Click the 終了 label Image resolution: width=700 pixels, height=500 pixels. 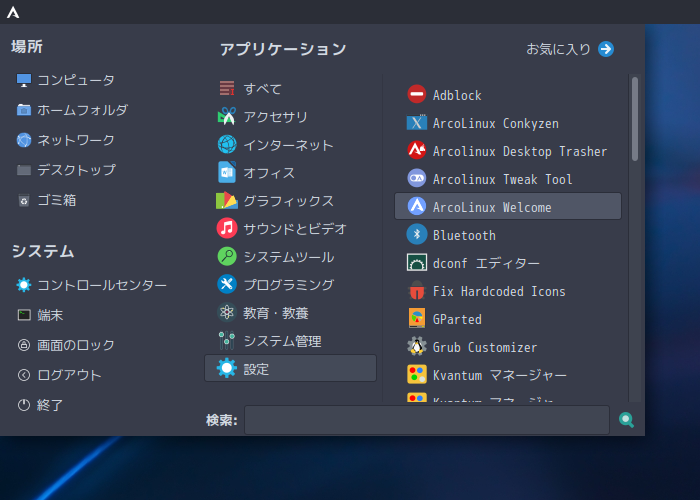pos(50,405)
